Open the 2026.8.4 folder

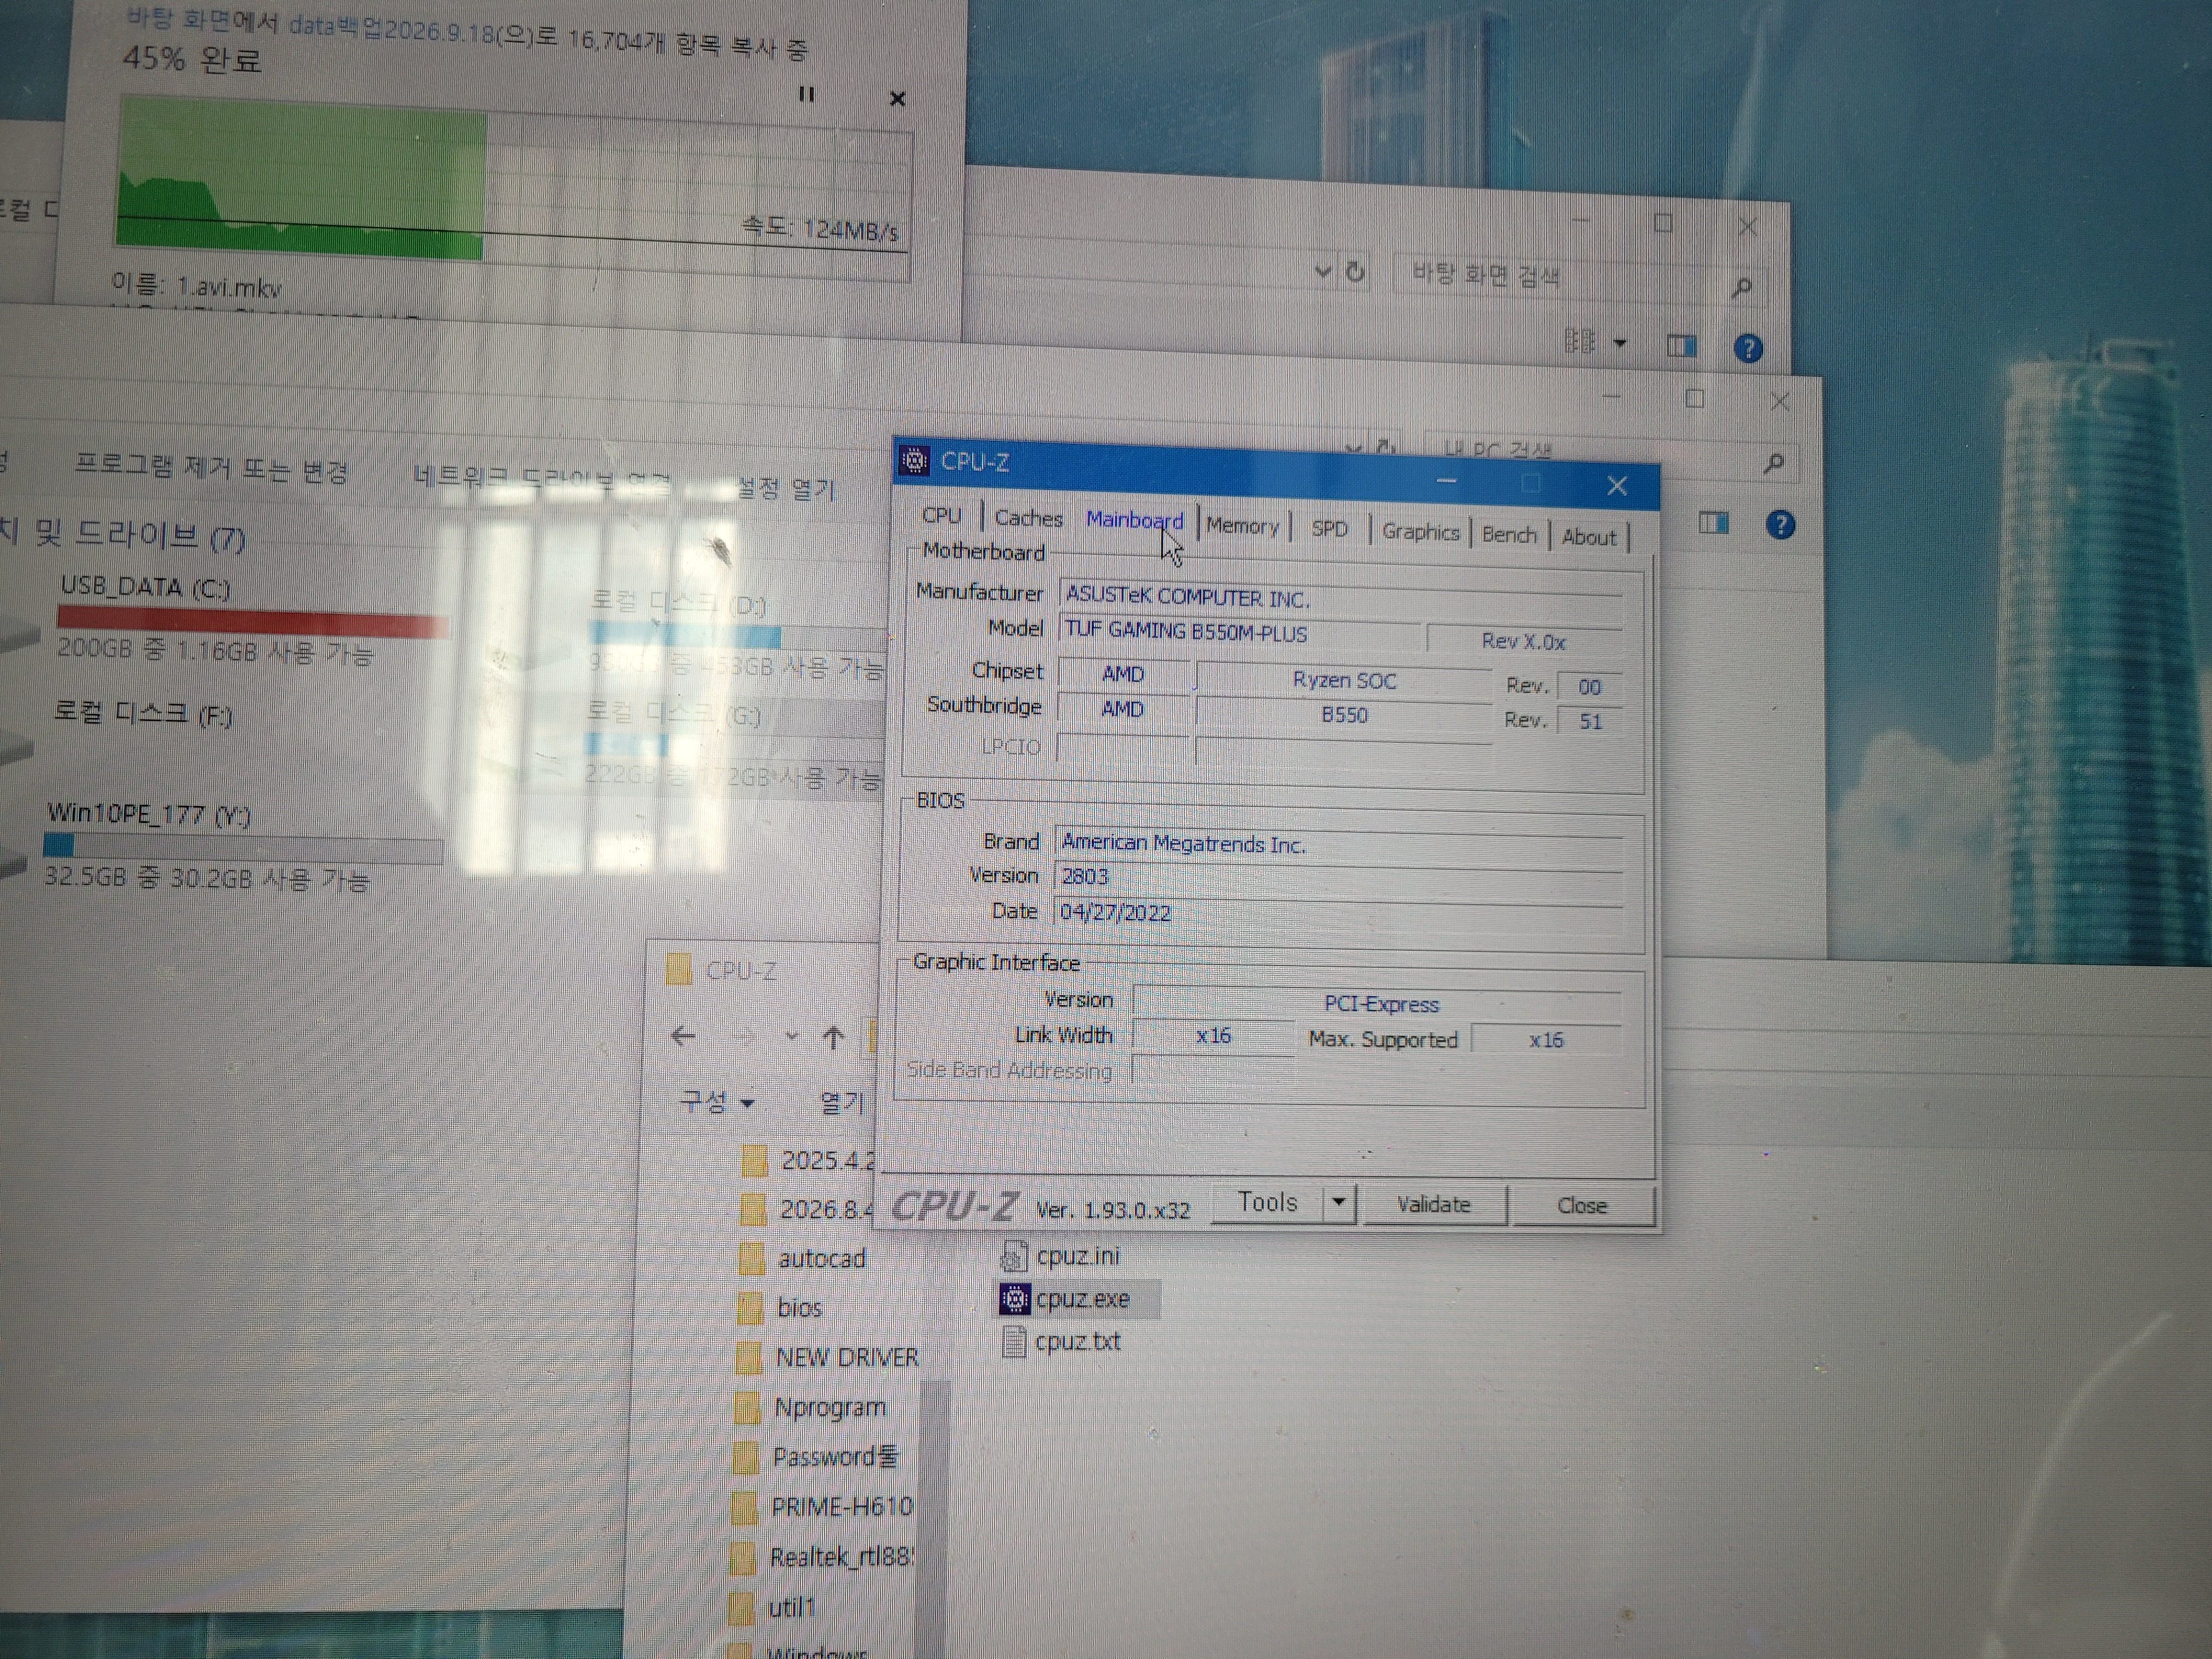pos(808,1209)
